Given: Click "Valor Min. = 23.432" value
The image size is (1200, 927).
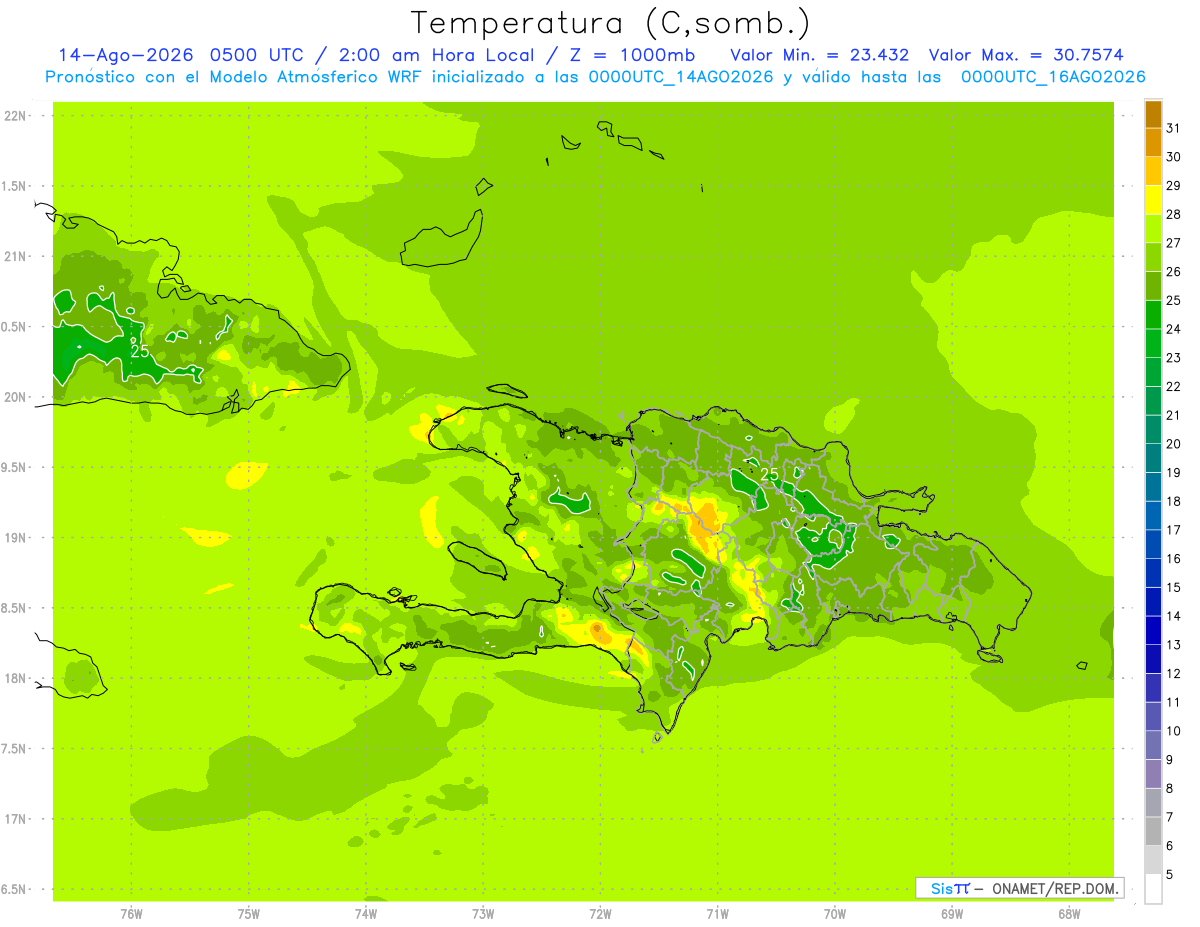Looking at the screenshot, I should (x=819, y=55).
